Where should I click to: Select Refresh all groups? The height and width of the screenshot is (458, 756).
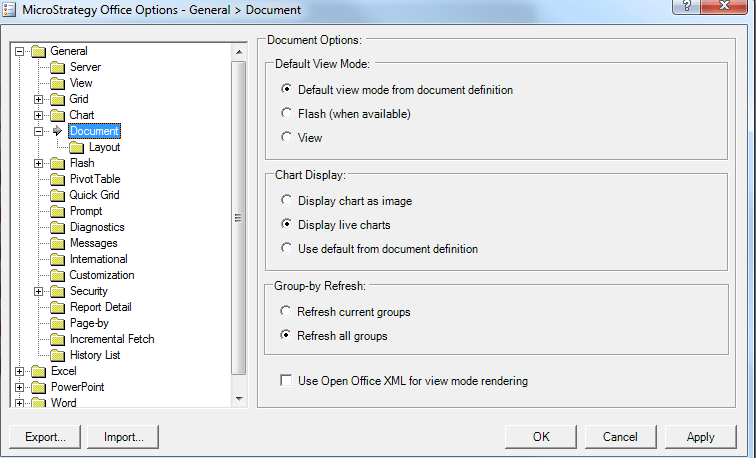[x=285, y=335]
